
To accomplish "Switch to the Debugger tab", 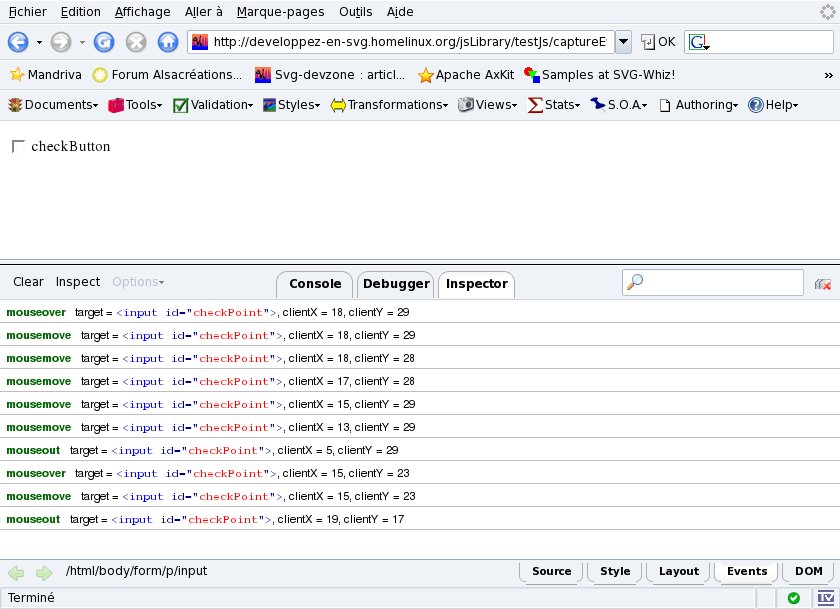I will pyautogui.click(x=396, y=284).
